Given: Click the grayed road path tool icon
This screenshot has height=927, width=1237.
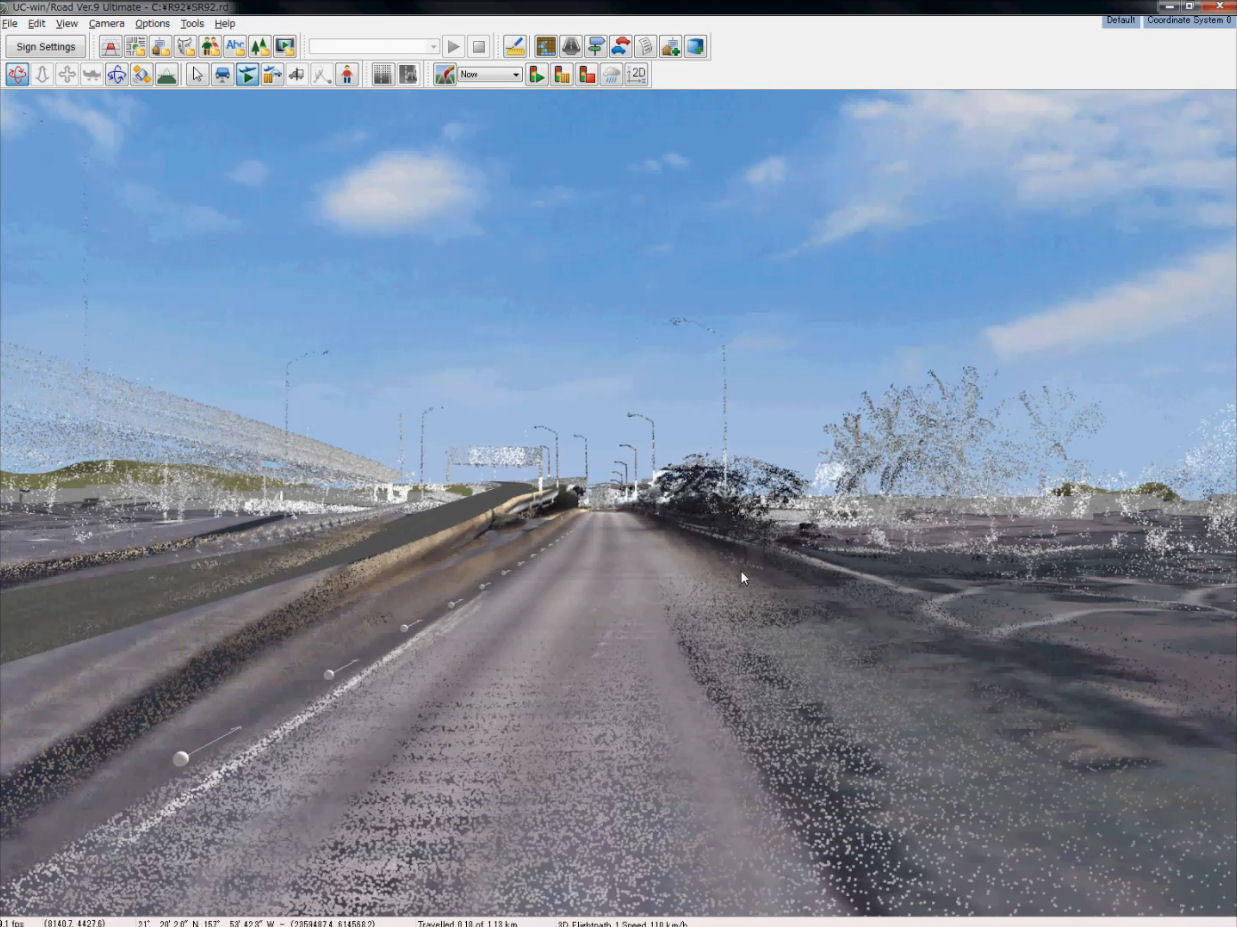Looking at the screenshot, I should click(322, 75).
